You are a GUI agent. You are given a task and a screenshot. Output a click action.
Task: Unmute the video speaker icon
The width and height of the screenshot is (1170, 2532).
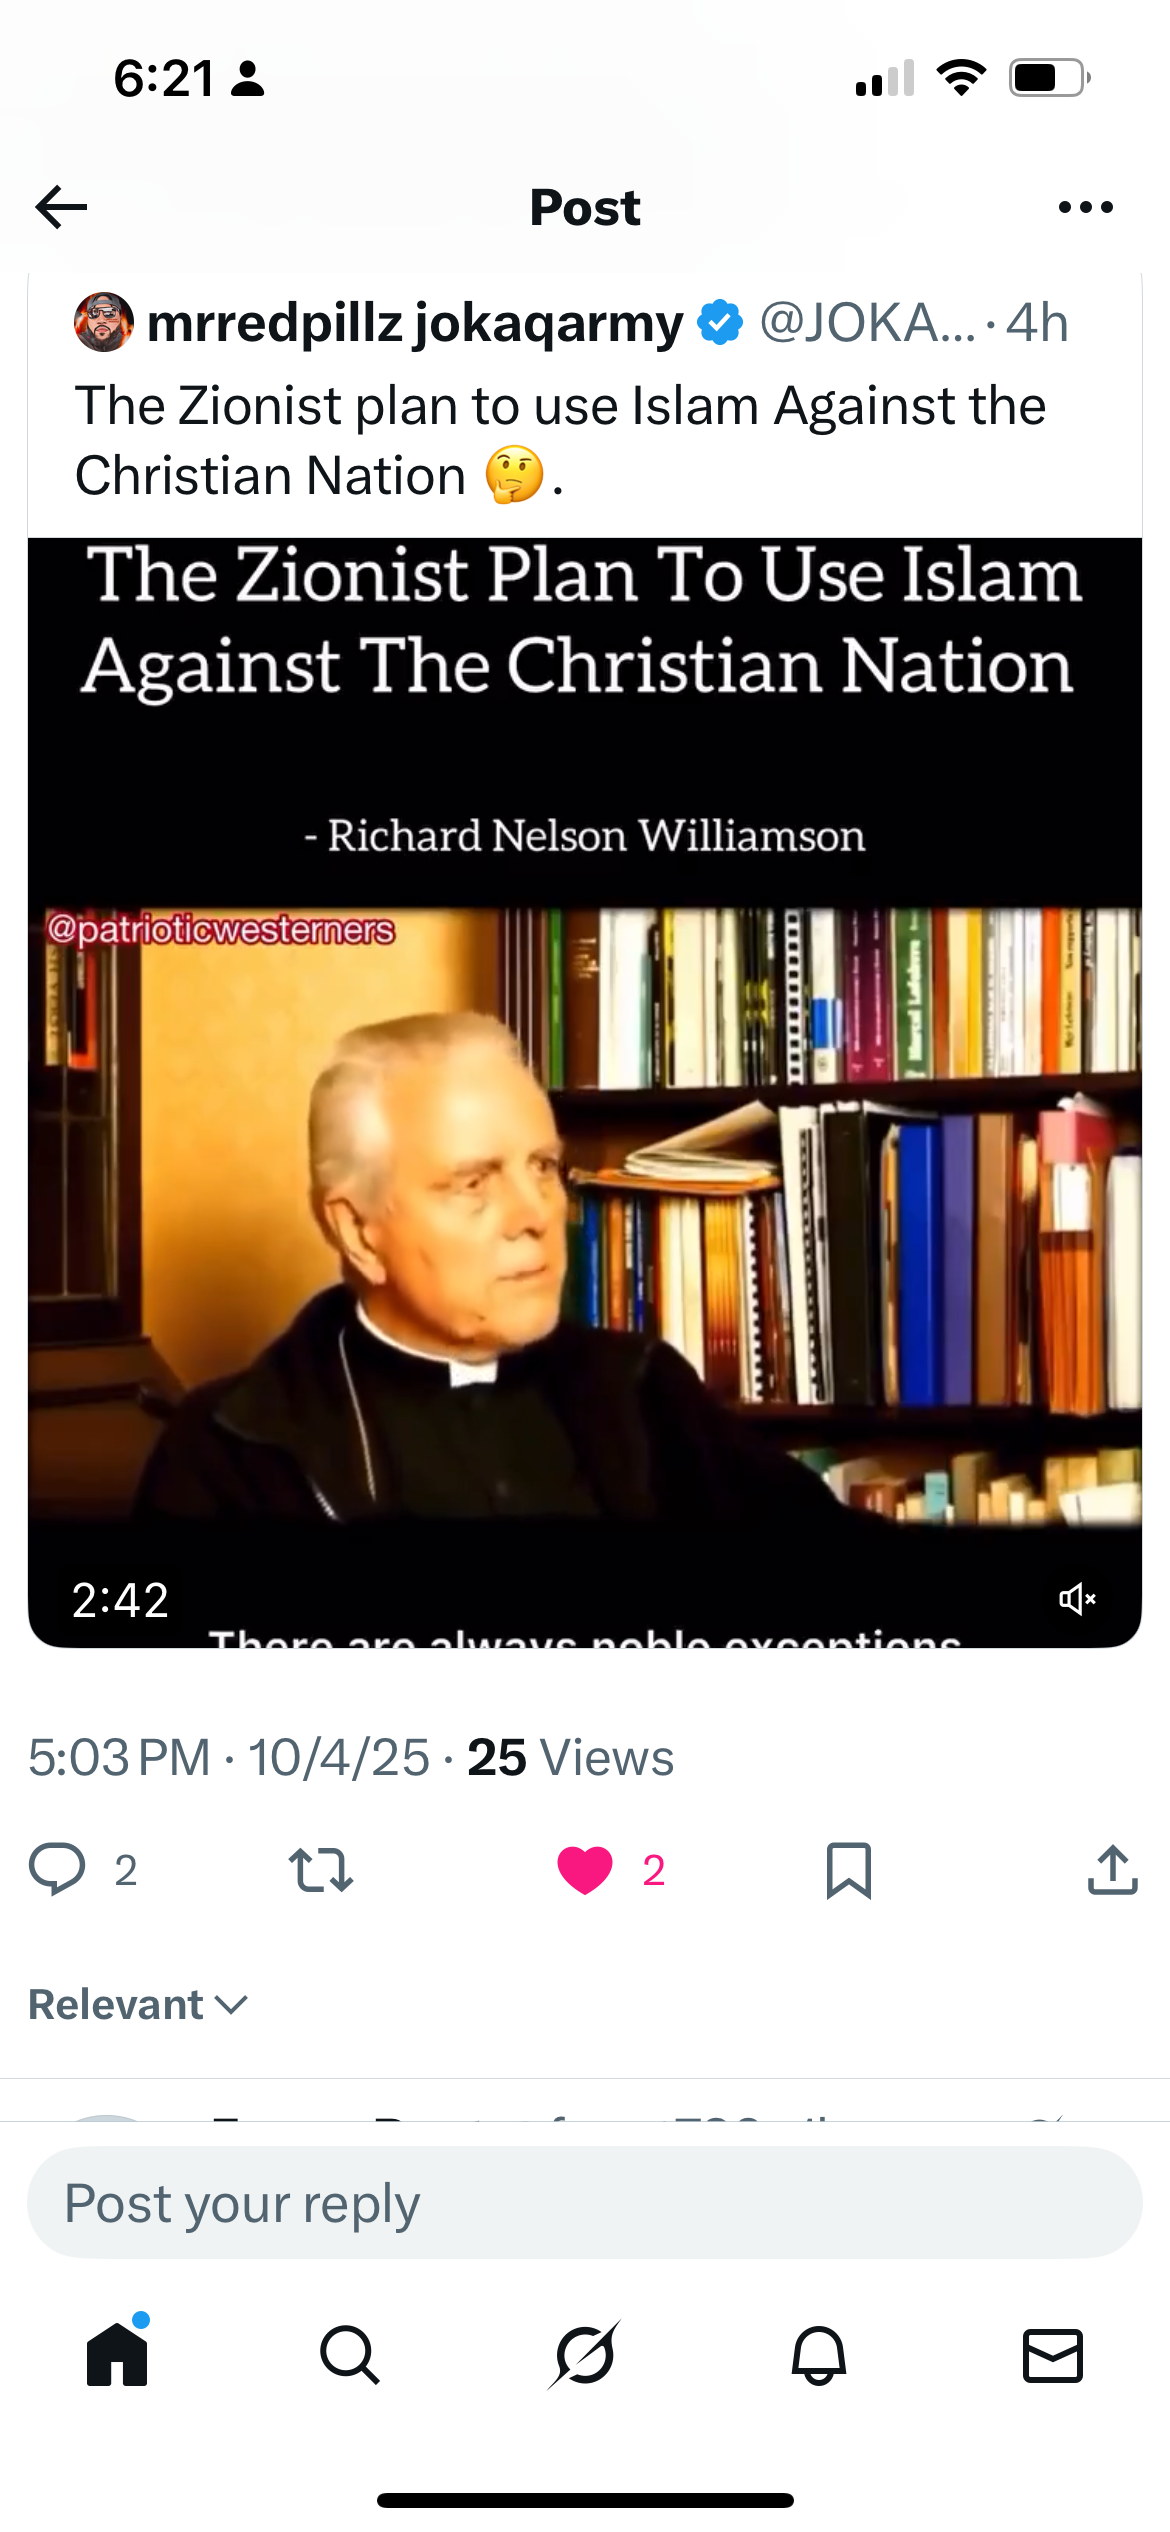(1077, 1599)
